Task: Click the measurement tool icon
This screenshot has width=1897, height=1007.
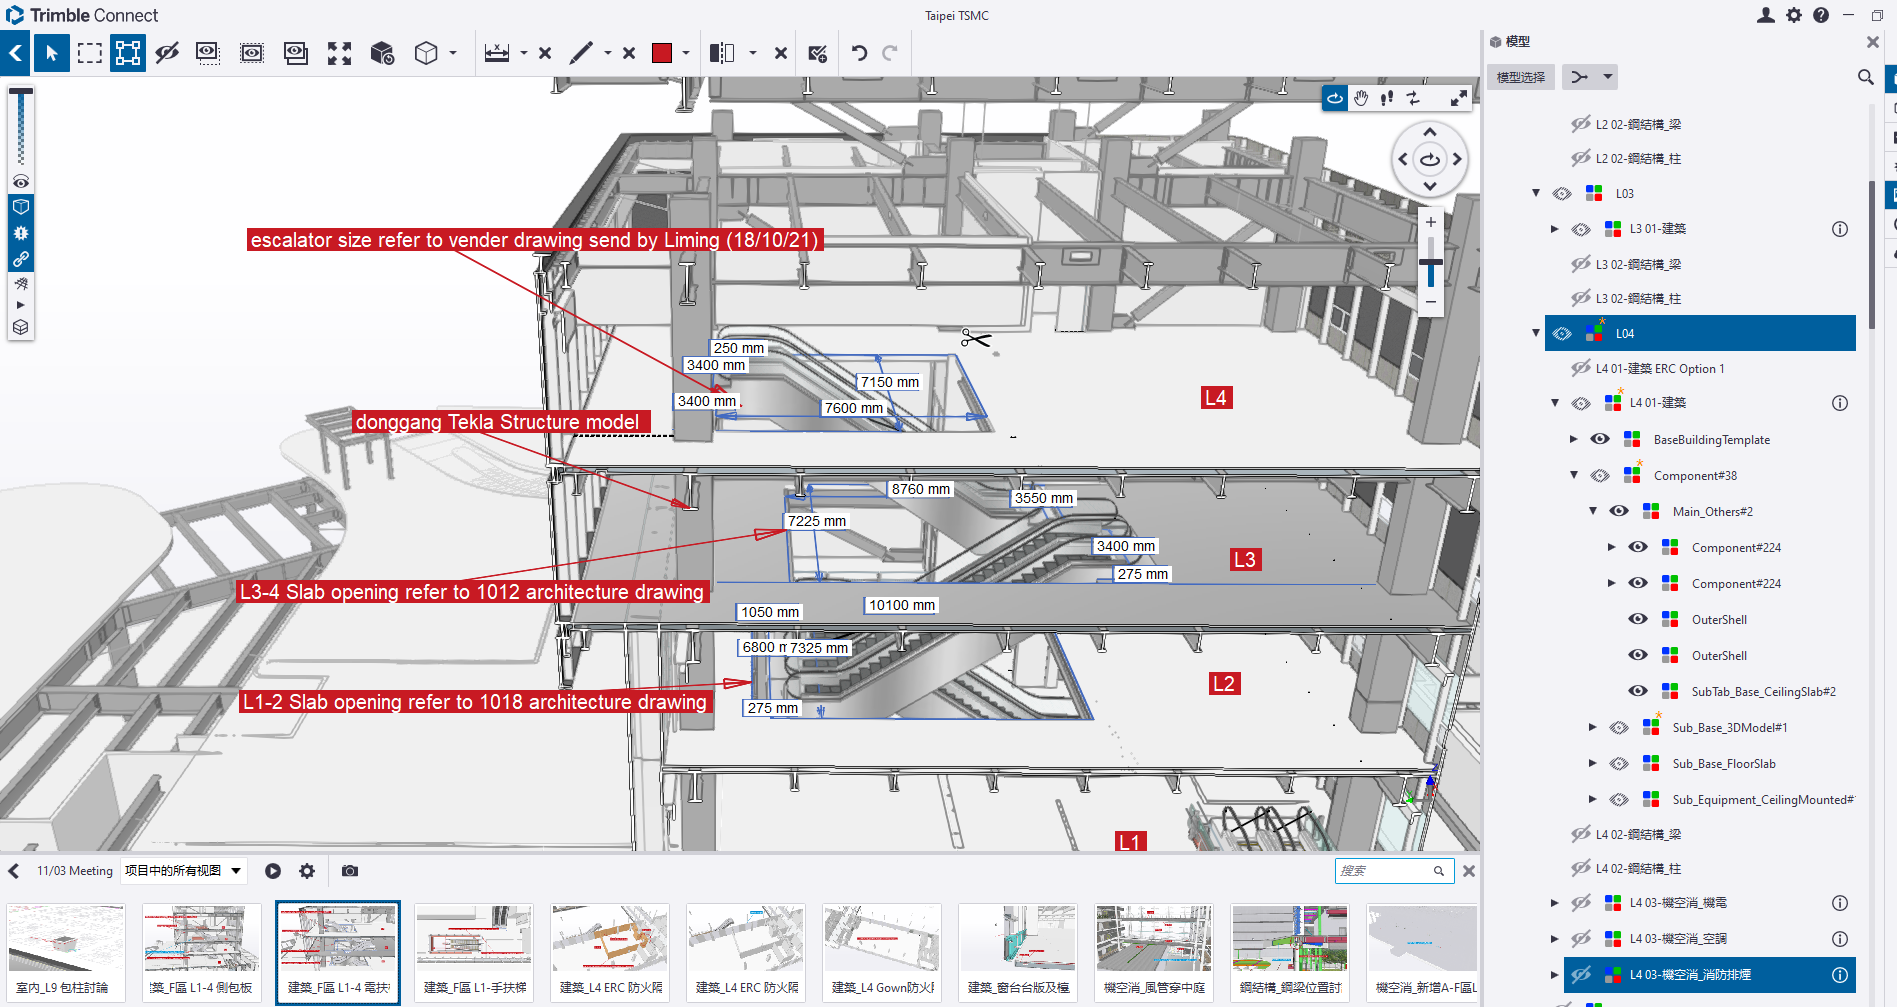Action: 497,53
